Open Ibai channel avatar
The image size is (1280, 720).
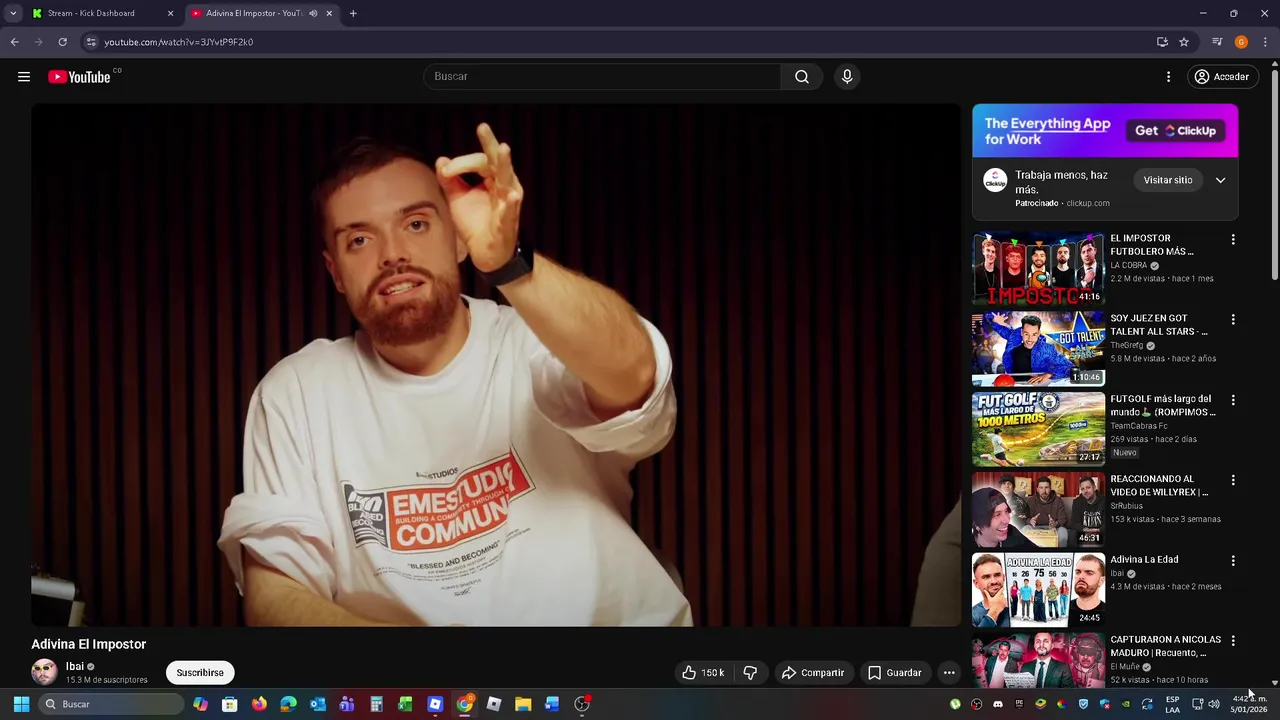coord(44,672)
